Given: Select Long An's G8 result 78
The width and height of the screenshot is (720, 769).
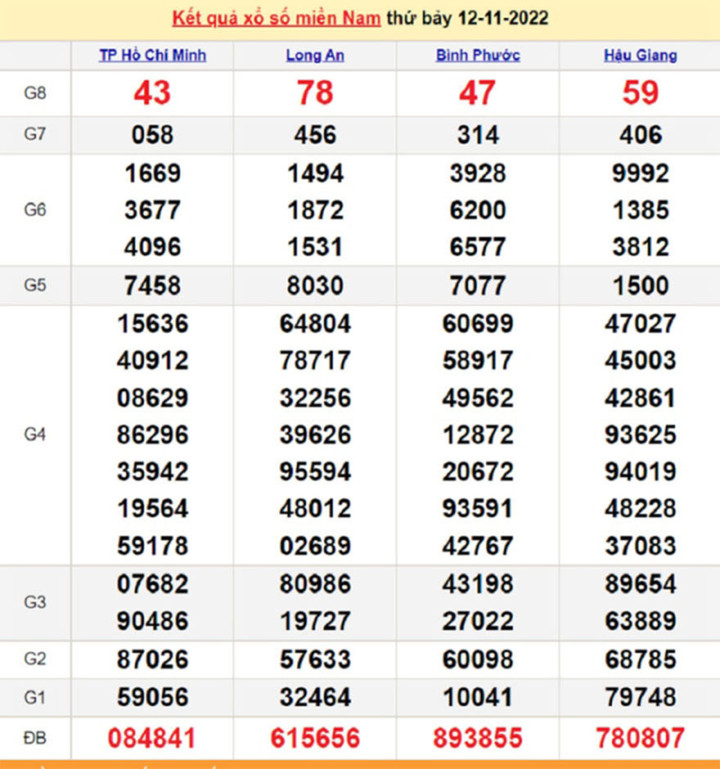Looking at the screenshot, I should [315, 93].
